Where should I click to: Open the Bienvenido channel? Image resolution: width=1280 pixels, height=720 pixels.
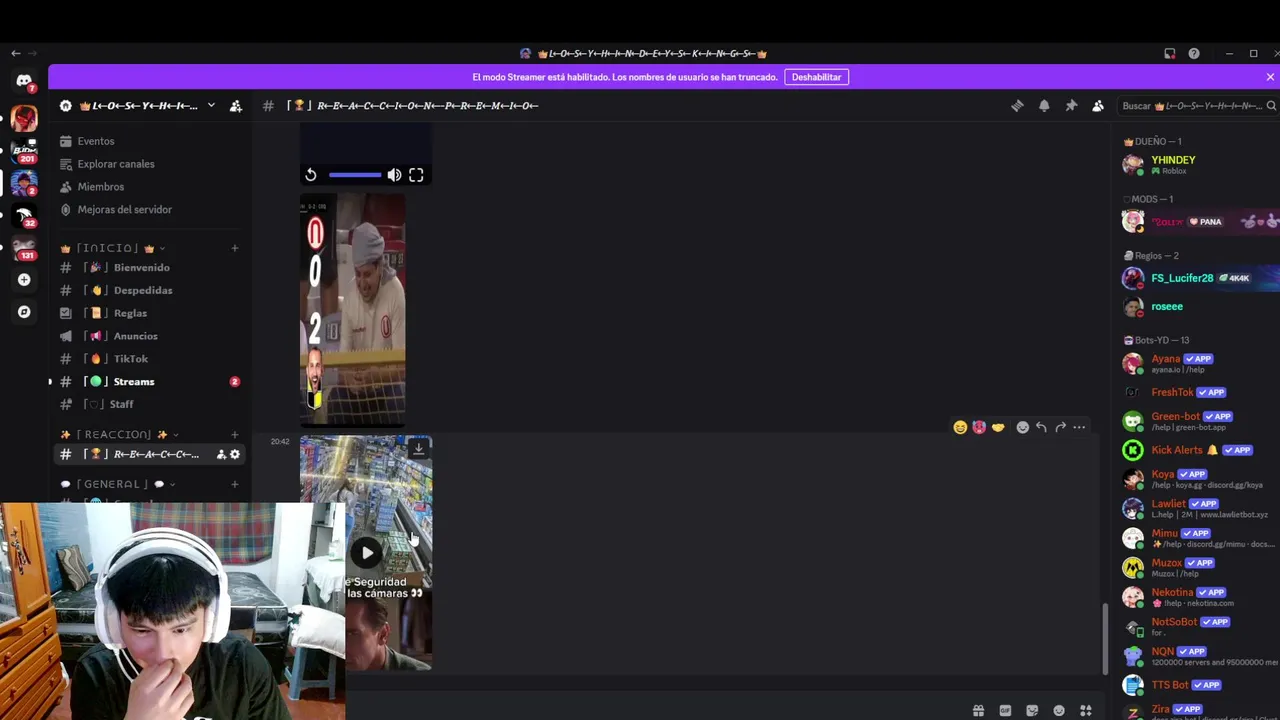[150, 267]
